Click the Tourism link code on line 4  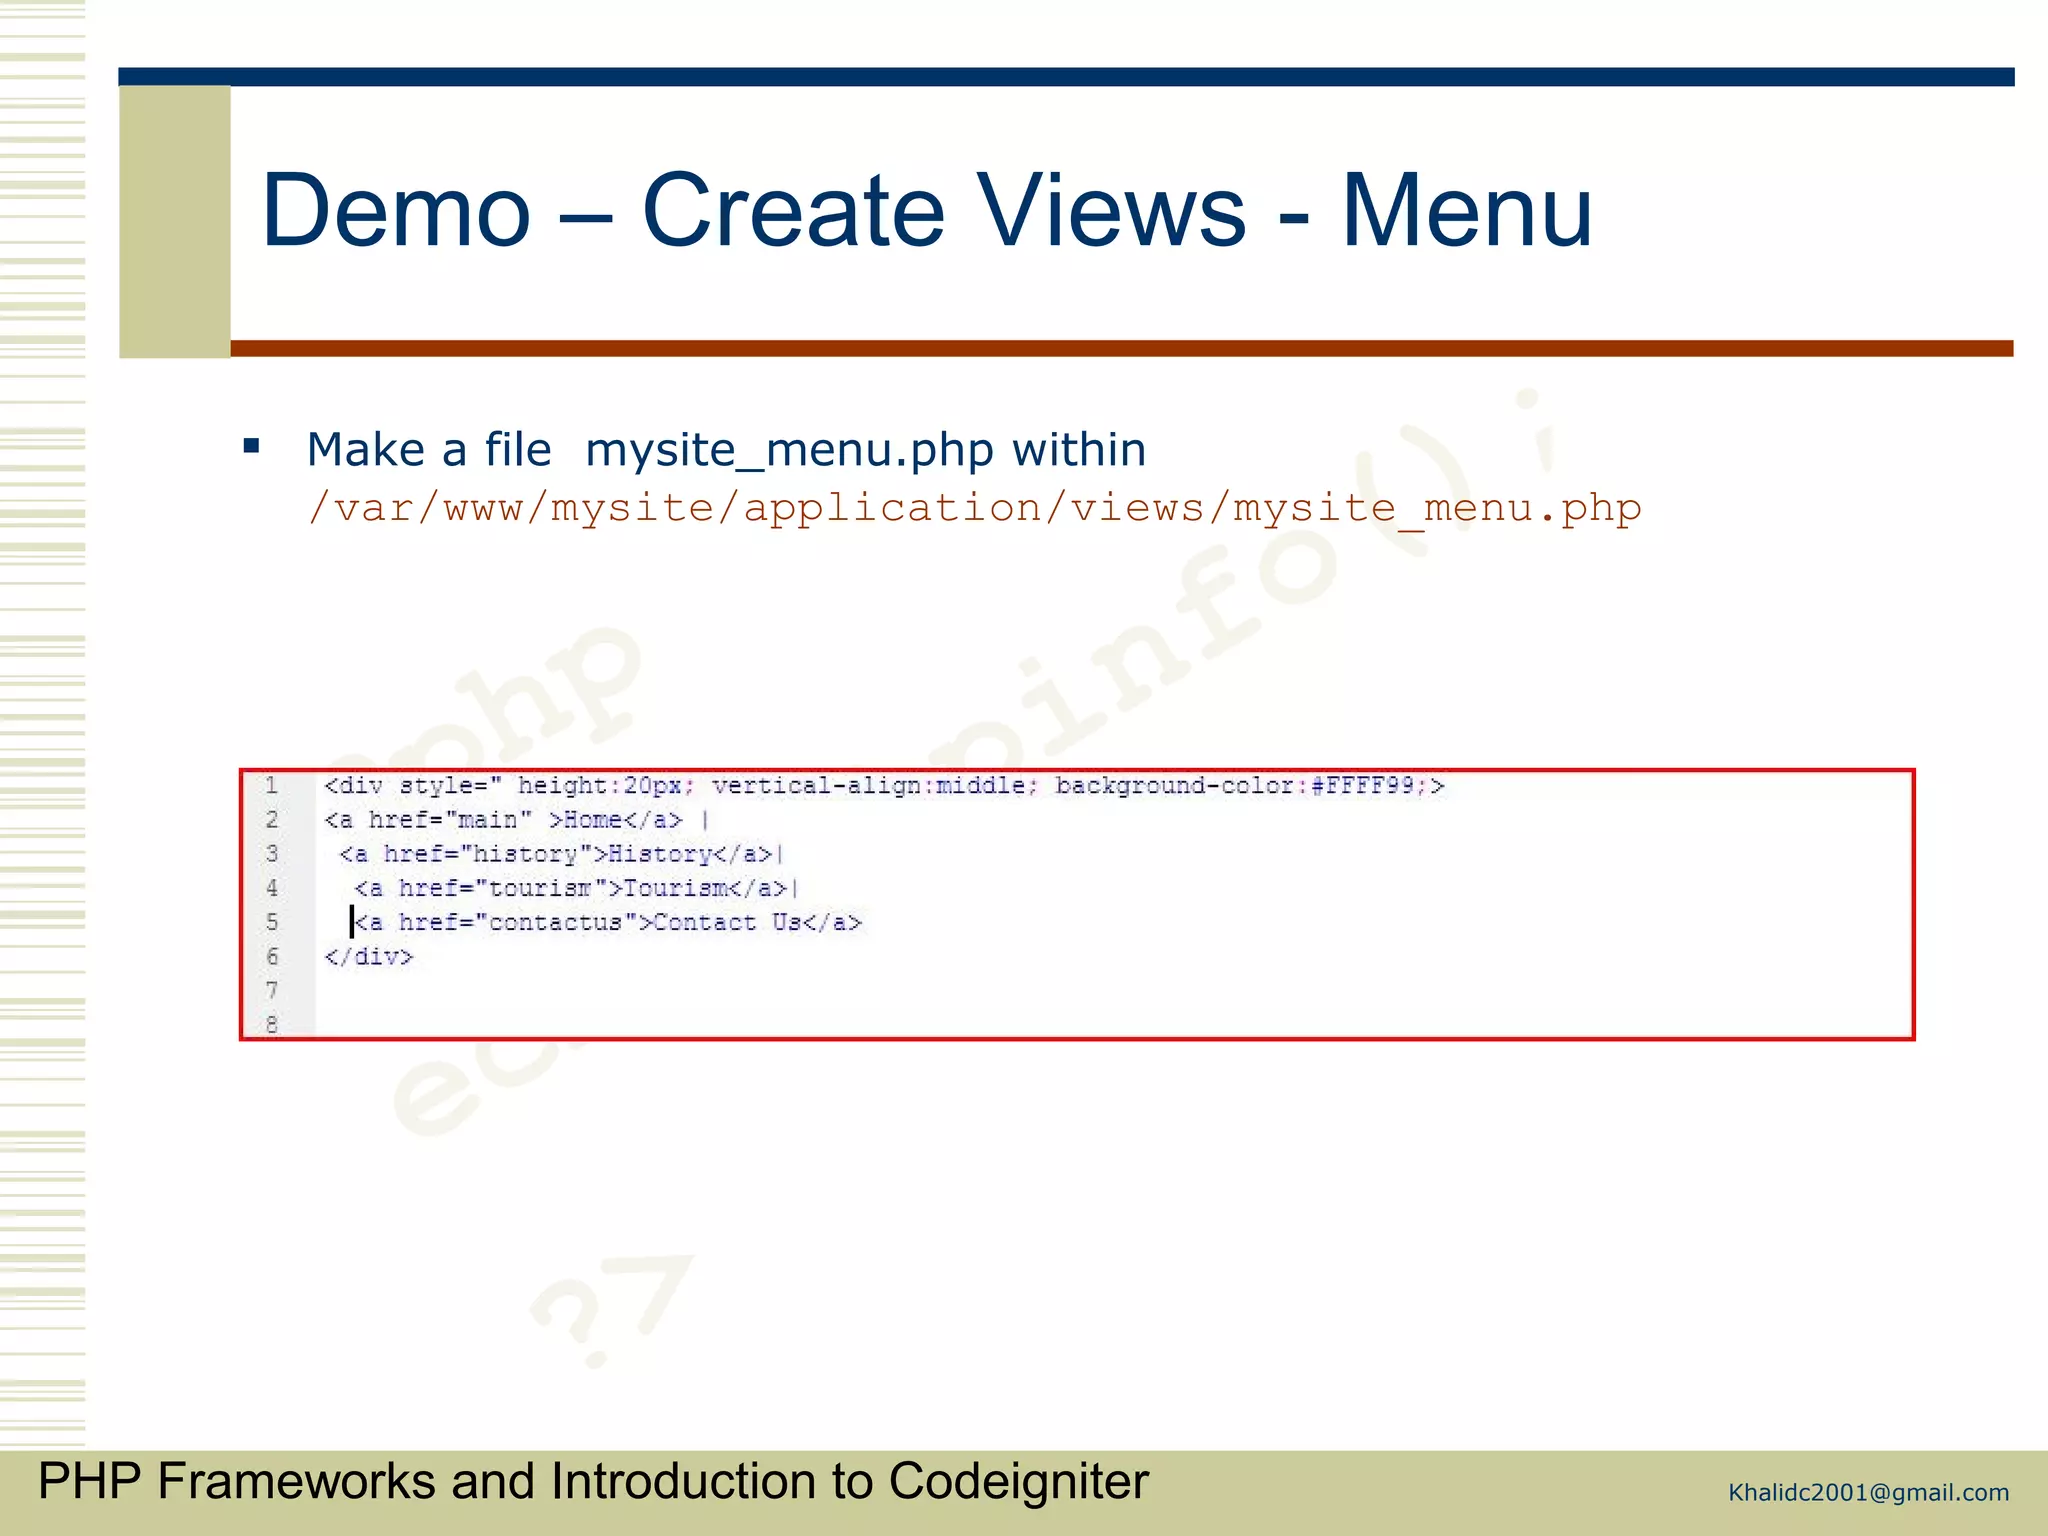click(576, 888)
